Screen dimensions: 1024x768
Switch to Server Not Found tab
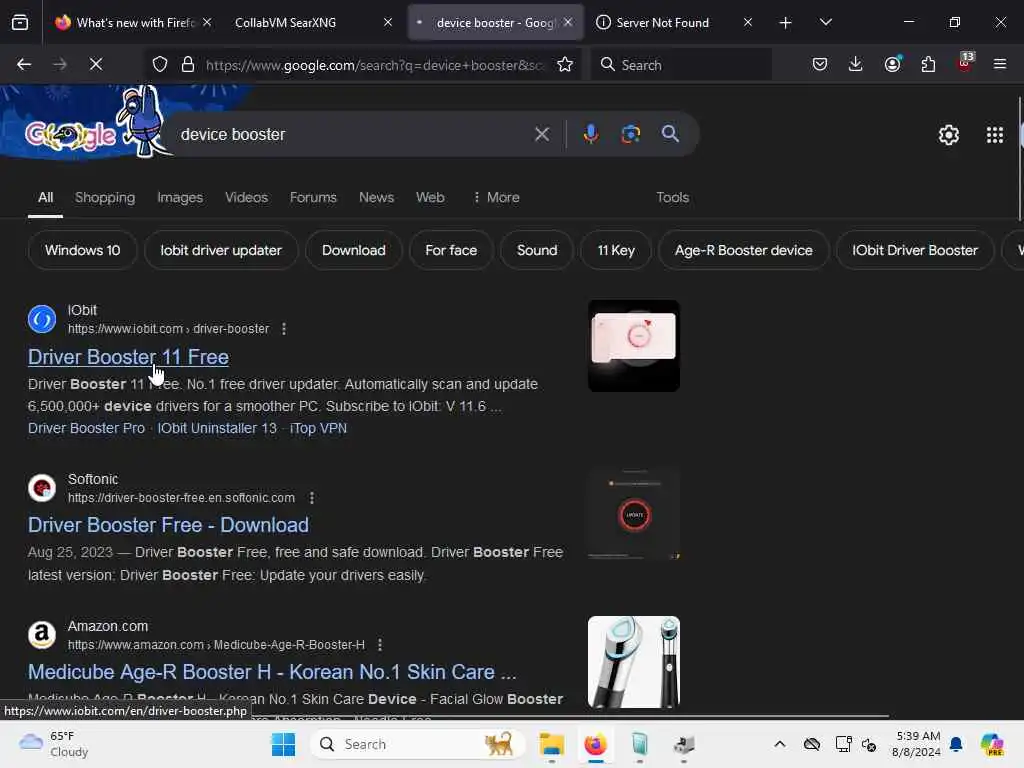(674, 23)
